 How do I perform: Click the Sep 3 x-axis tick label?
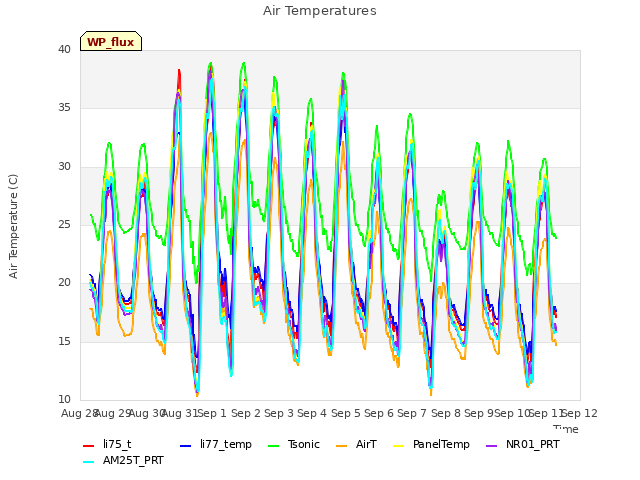(279, 413)
